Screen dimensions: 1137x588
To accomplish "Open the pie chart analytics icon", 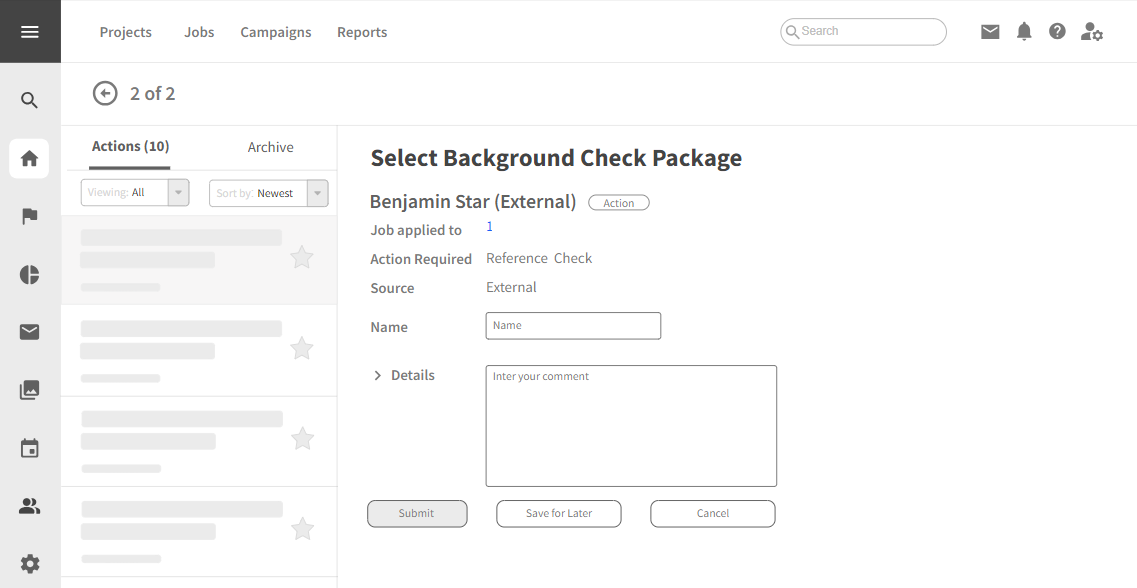I will click(30, 275).
